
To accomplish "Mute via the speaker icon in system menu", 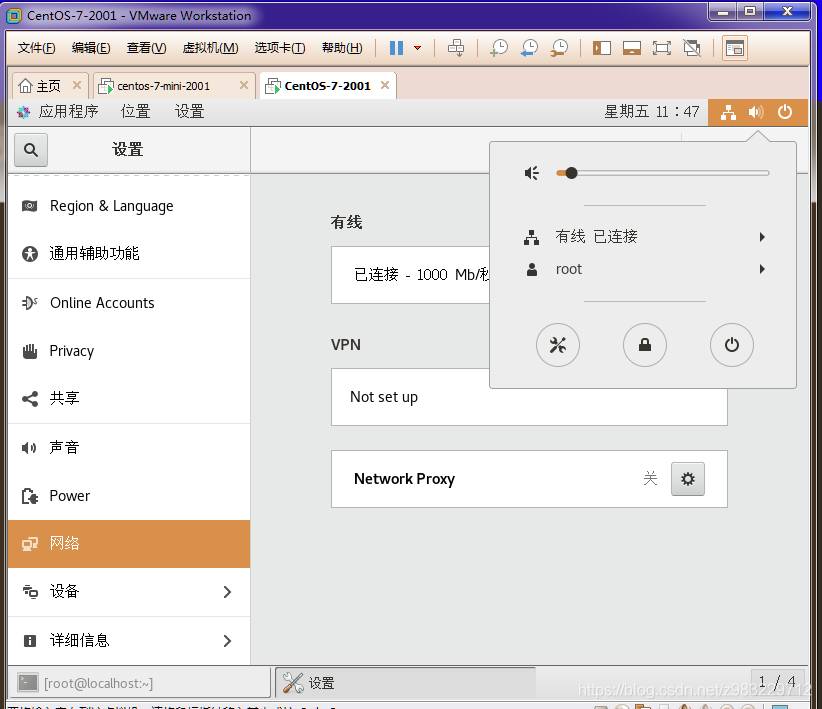I will 532,173.
